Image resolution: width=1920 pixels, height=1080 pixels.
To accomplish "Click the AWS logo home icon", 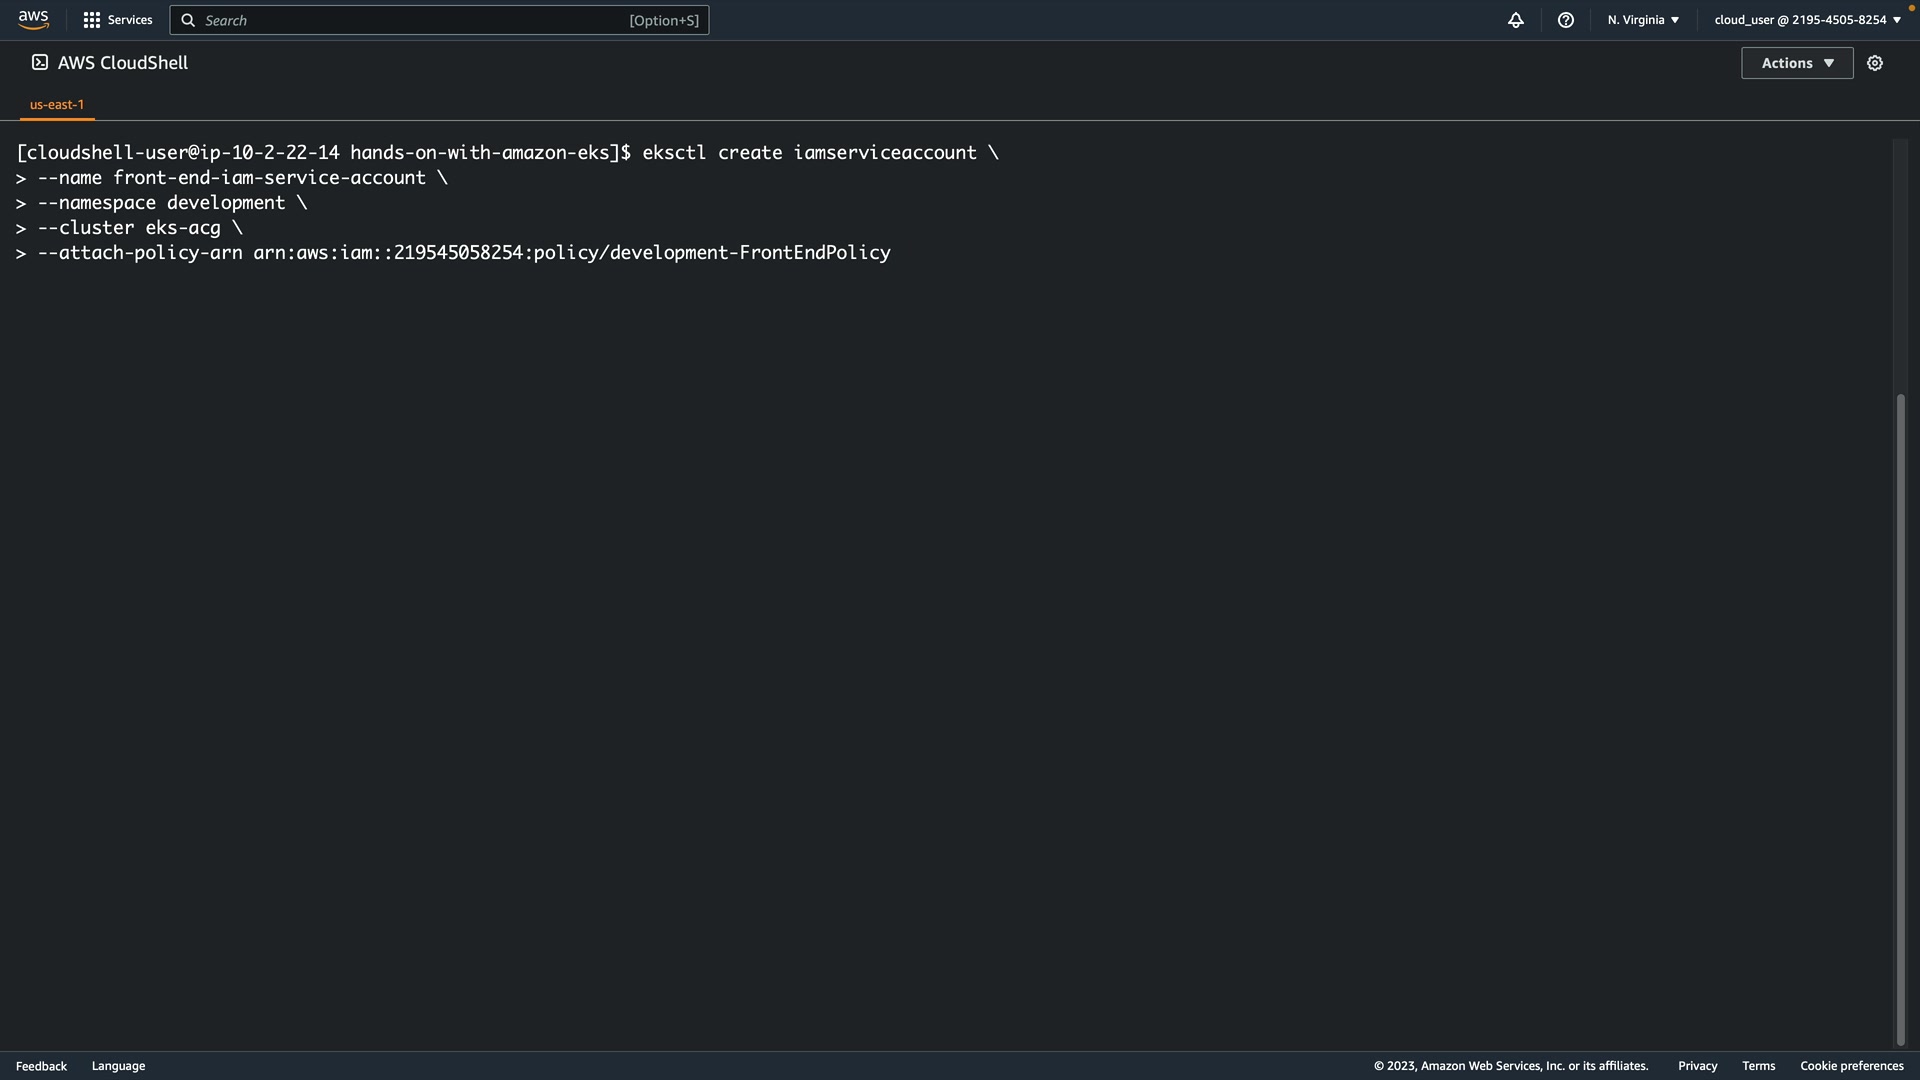I will click(33, 20).
